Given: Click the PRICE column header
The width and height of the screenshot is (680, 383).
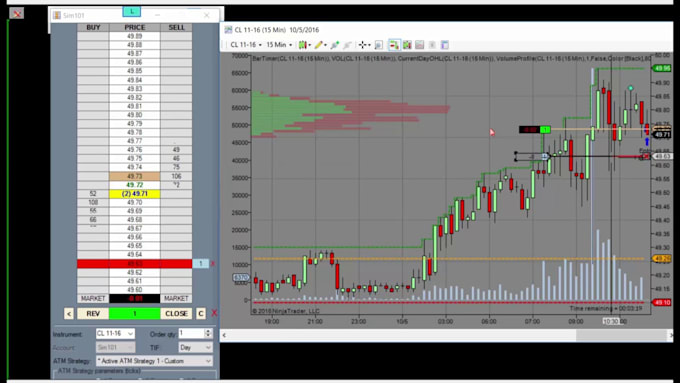Looking at the screenshot, I should pyautogui.click(x=134, y=27).
